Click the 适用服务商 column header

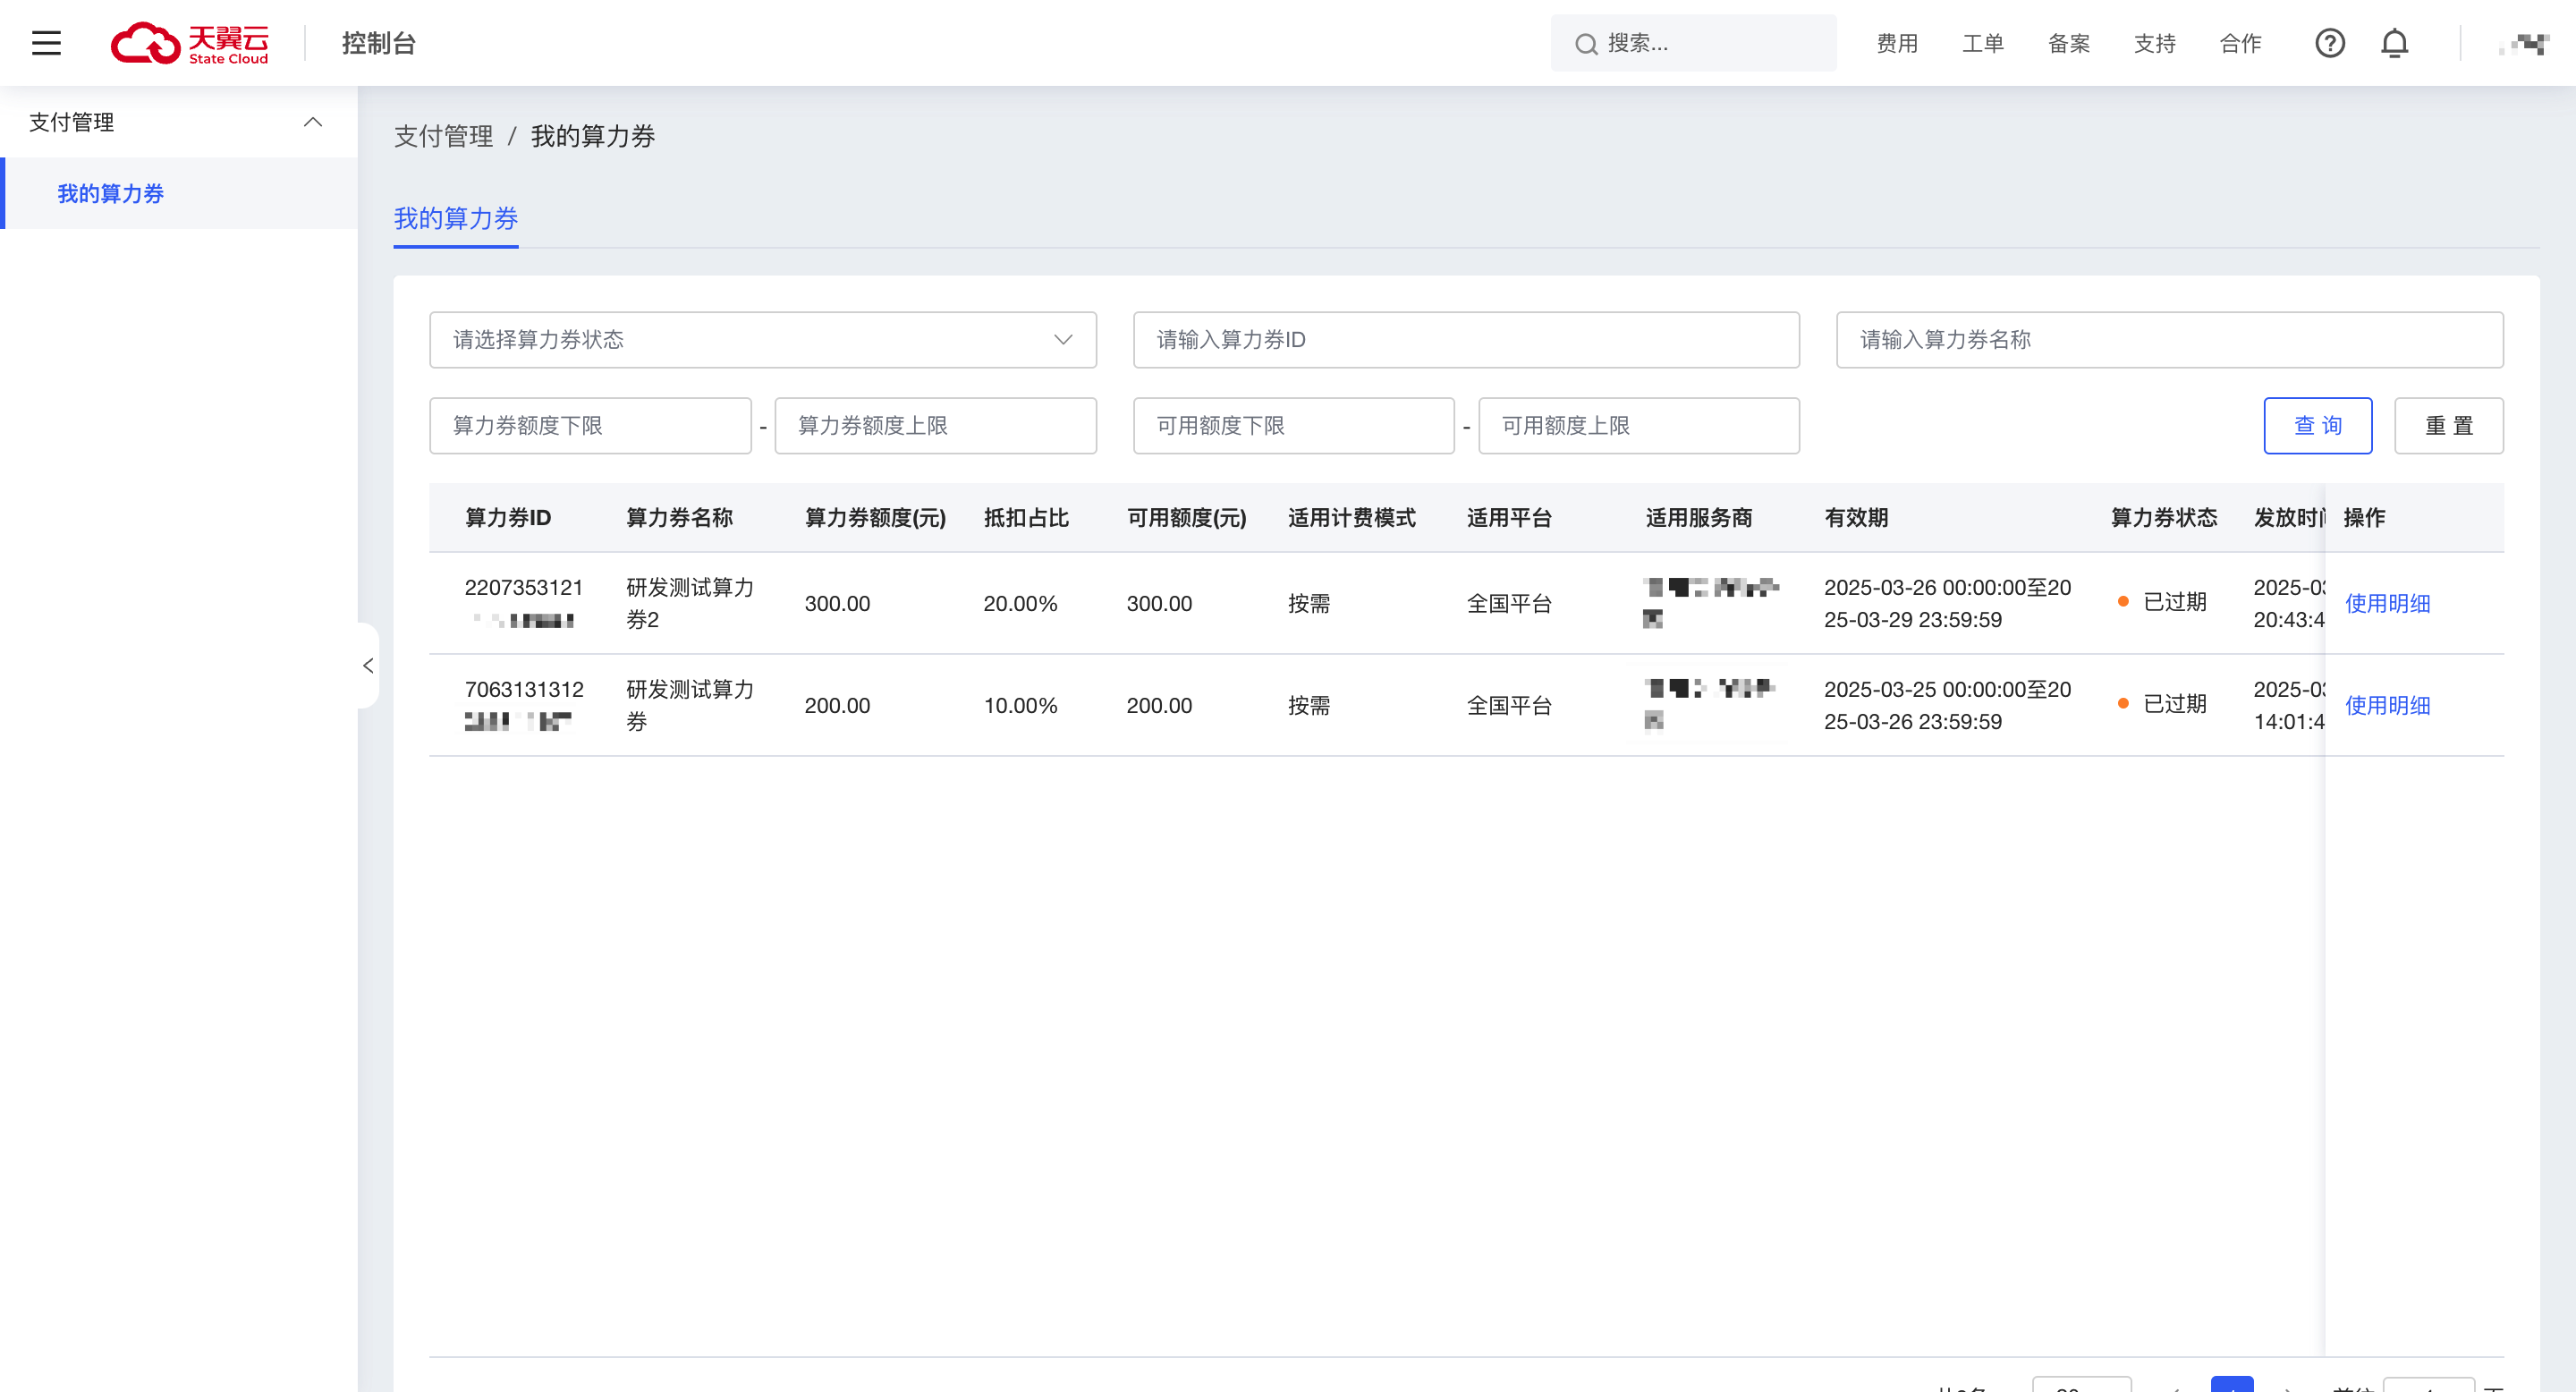[x=1699, y=517]
